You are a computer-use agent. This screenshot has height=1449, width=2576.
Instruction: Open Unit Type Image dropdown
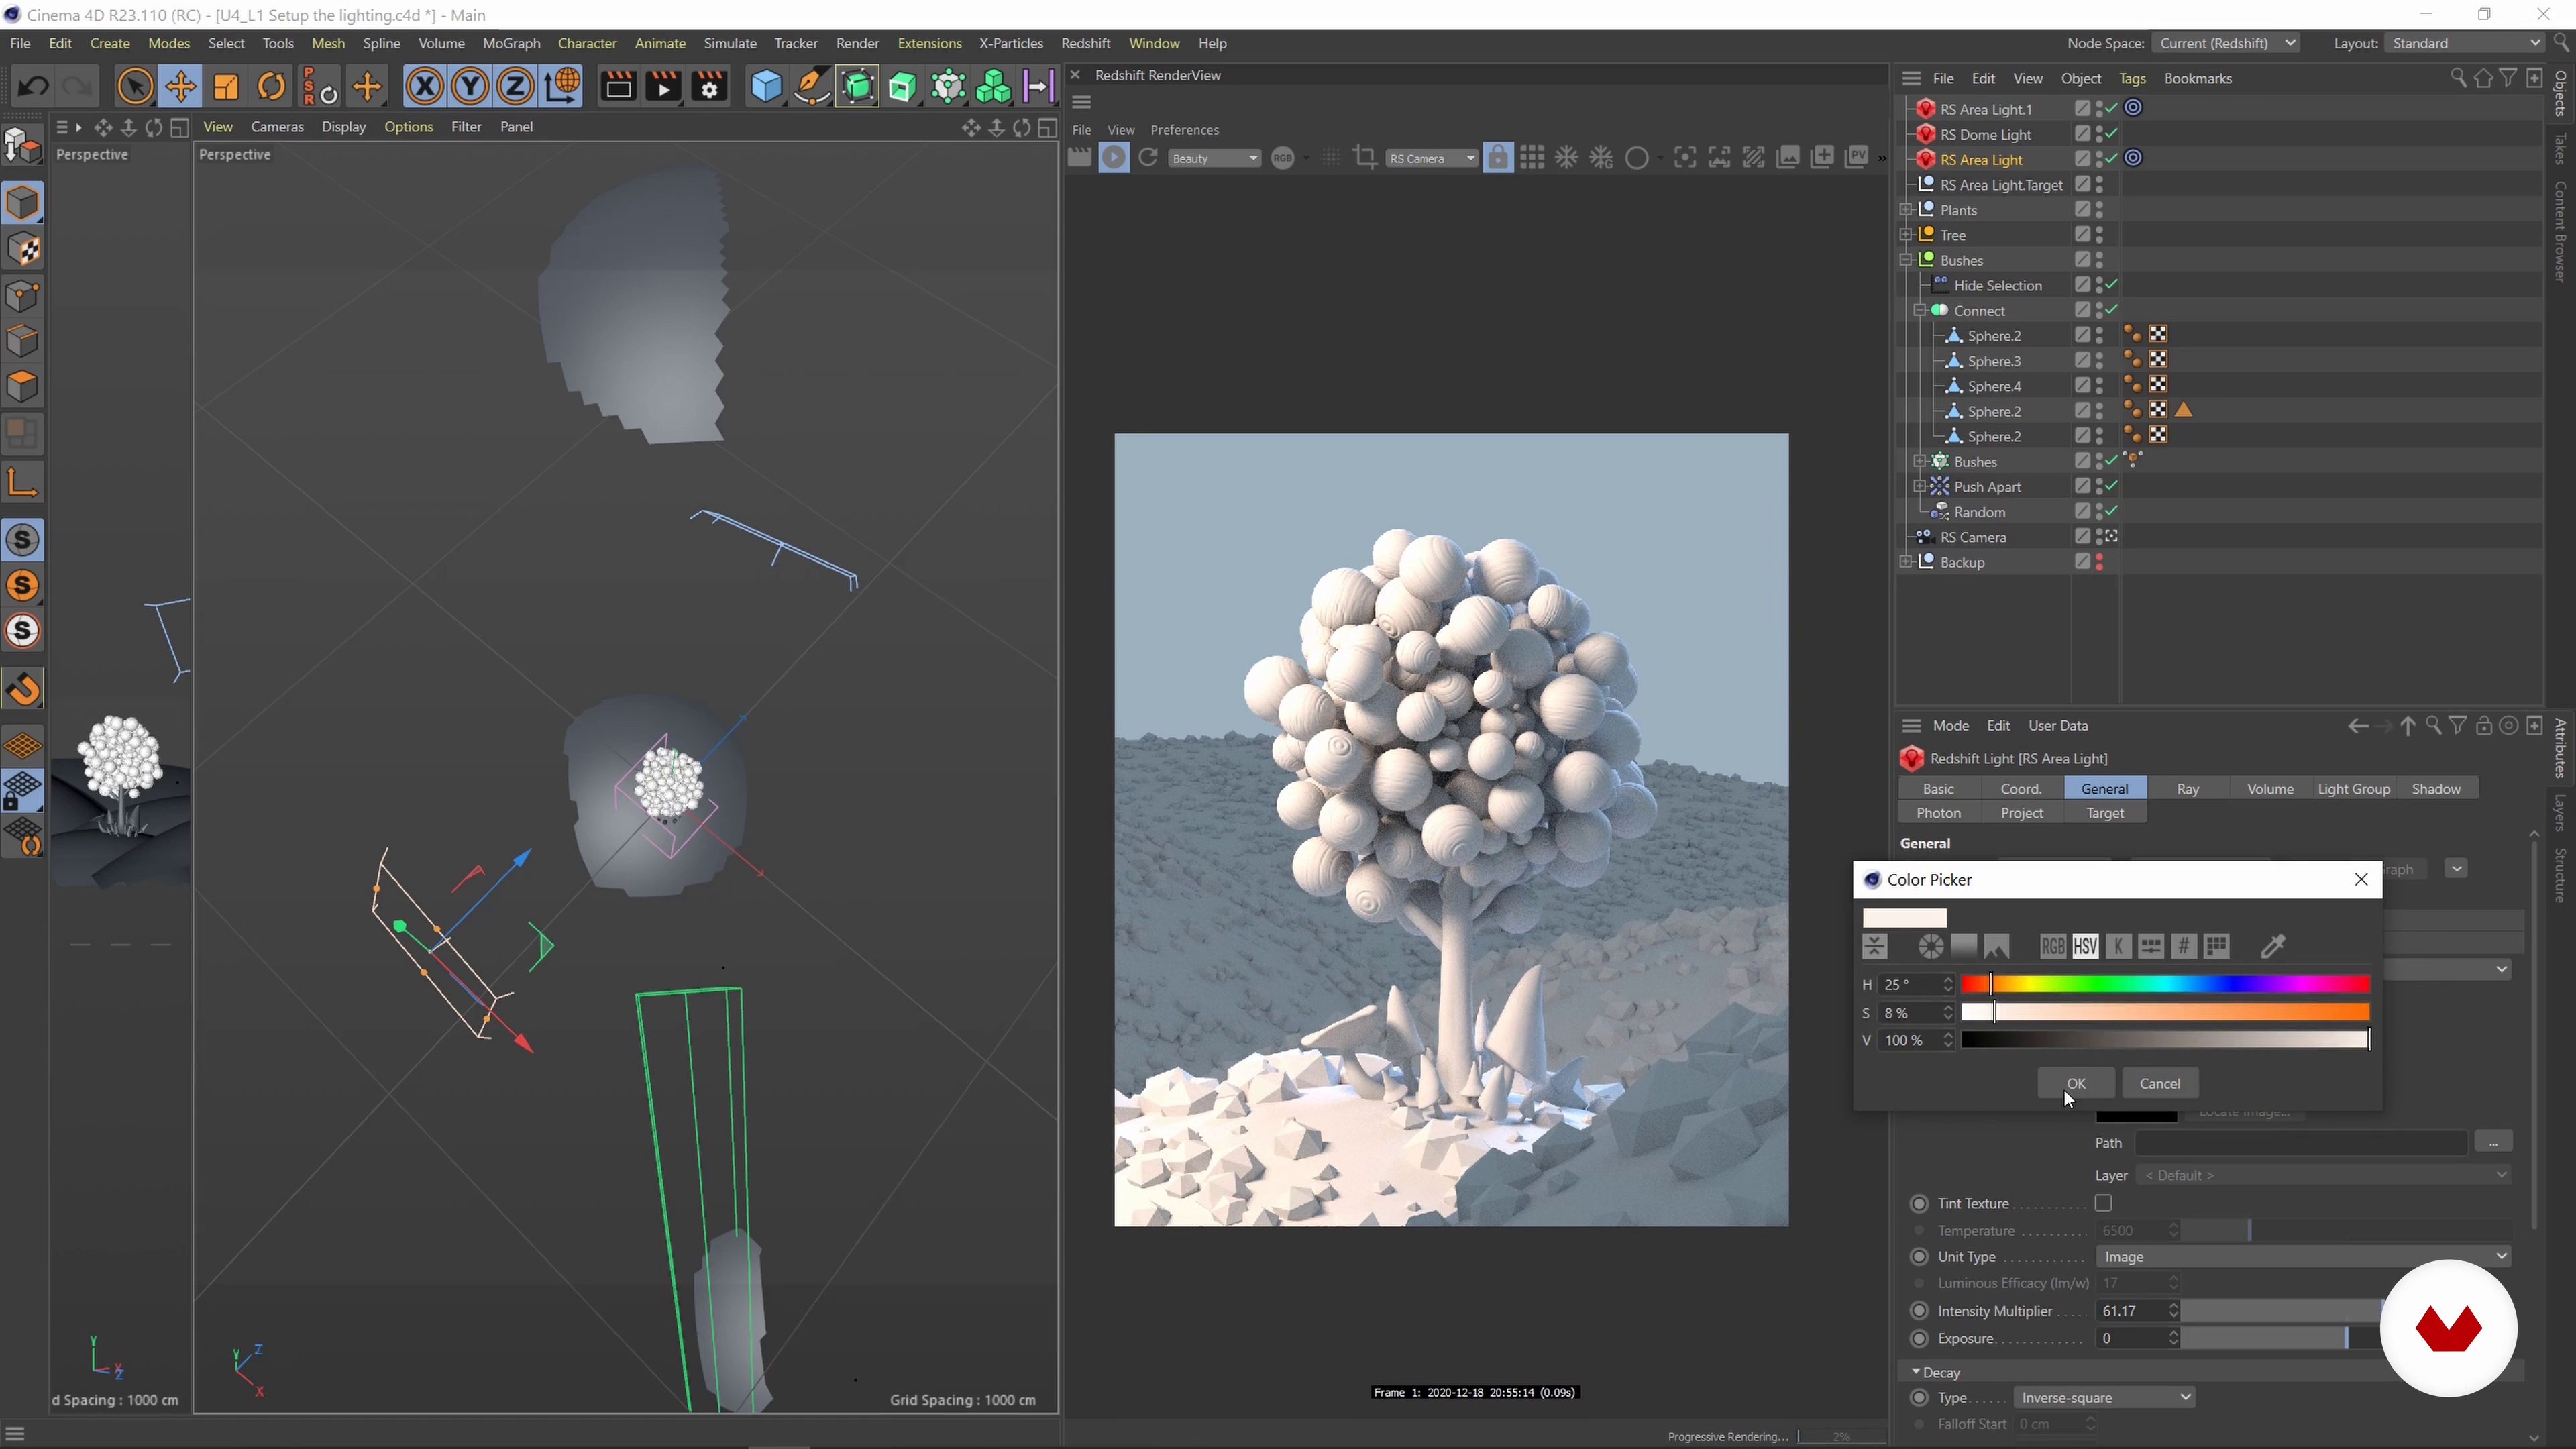click(x=2303, y=1257)
